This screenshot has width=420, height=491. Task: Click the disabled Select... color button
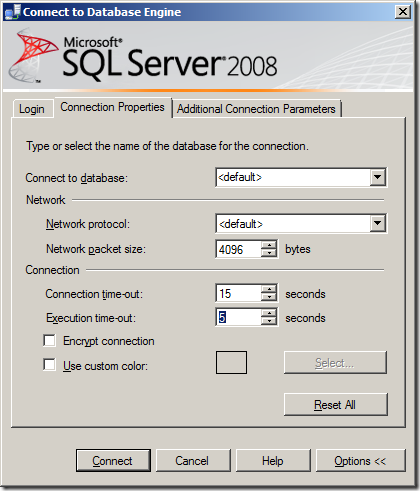click(335, 362)
